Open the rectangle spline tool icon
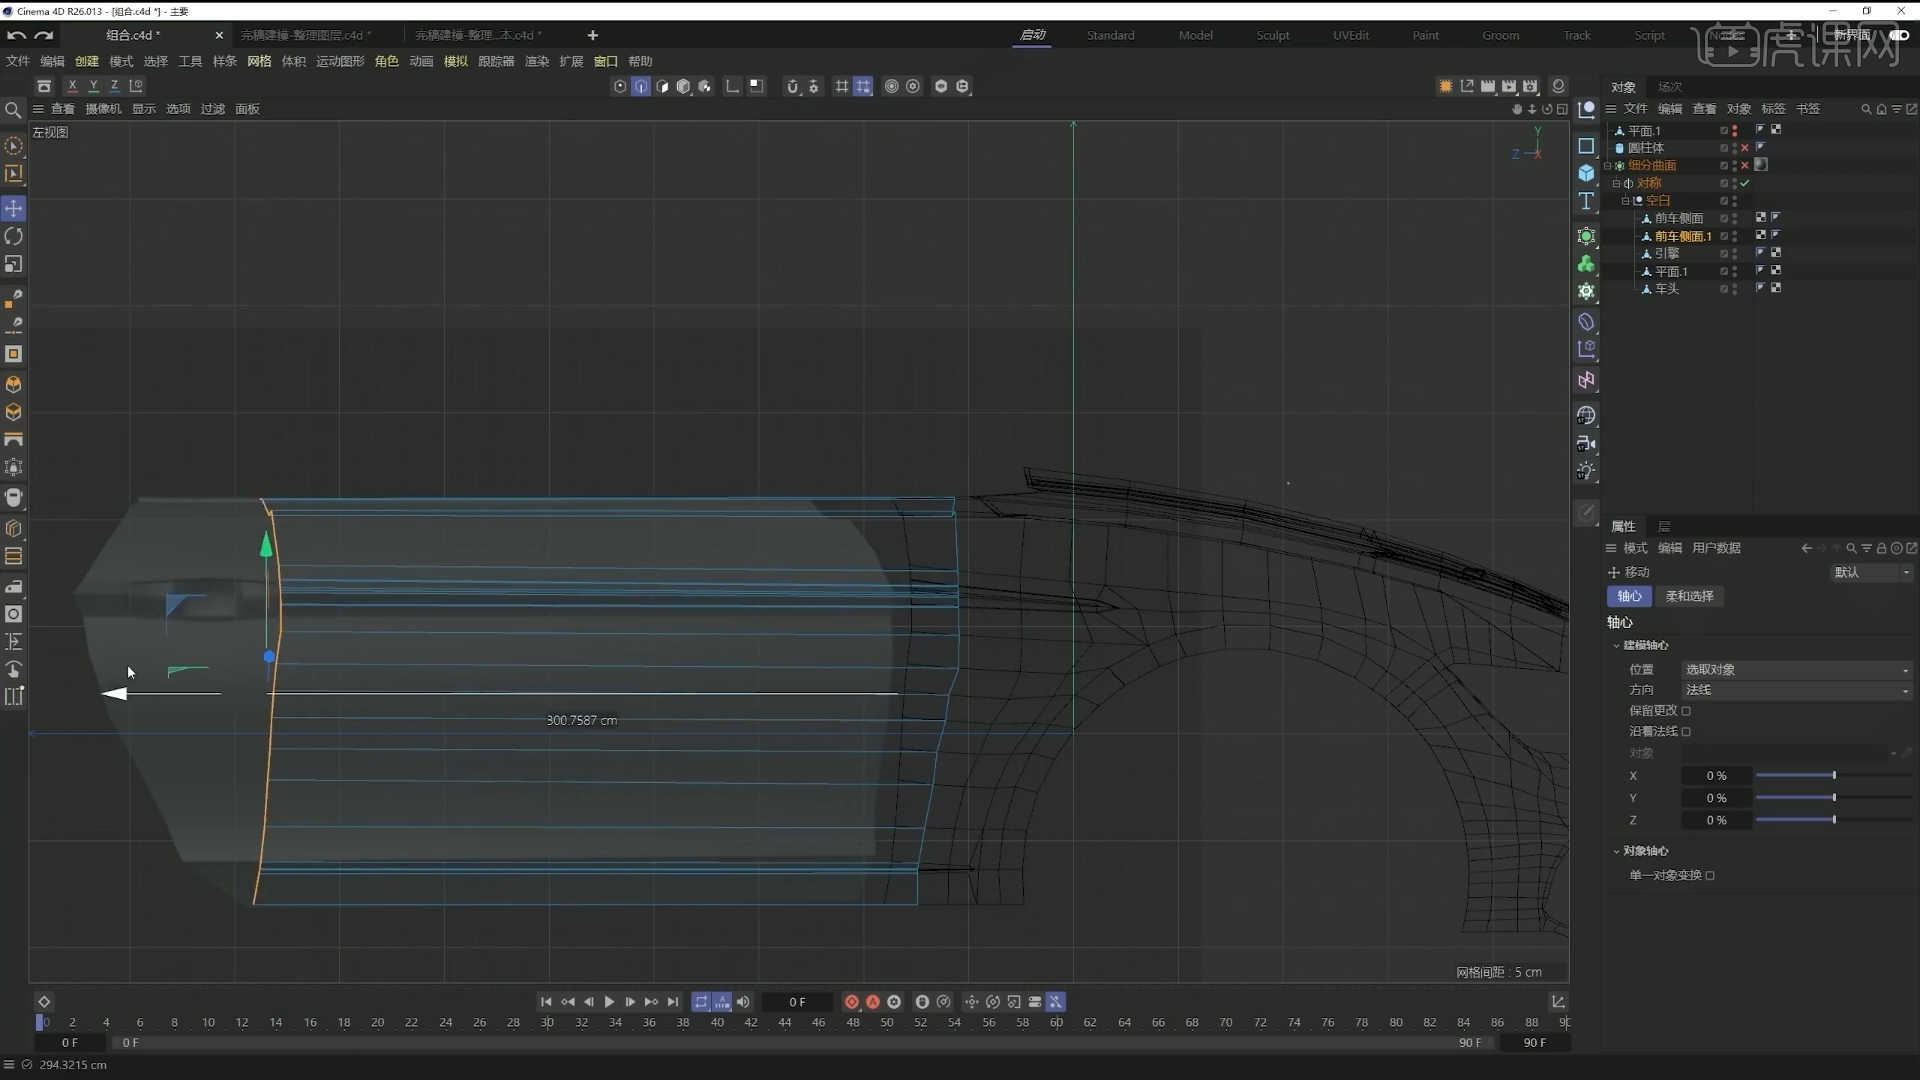 [1586, 146]
